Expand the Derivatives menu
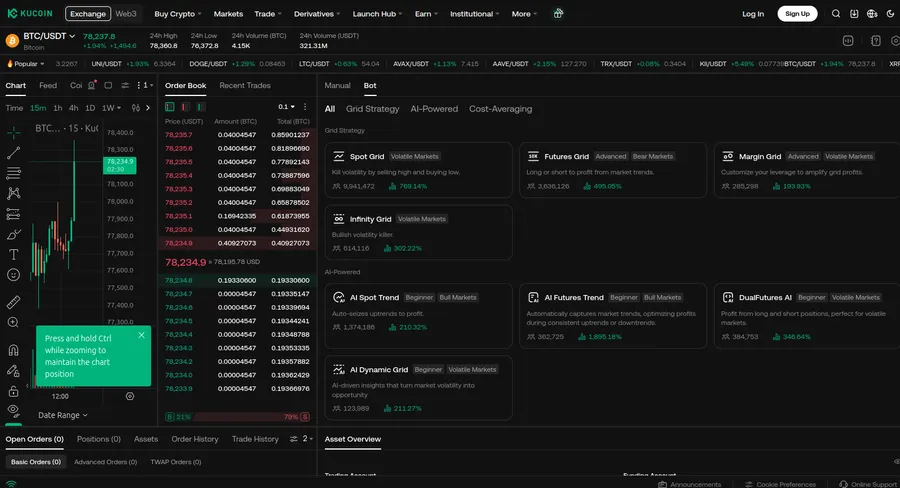This screenshot has height=488, width=900. coord(317,14)
